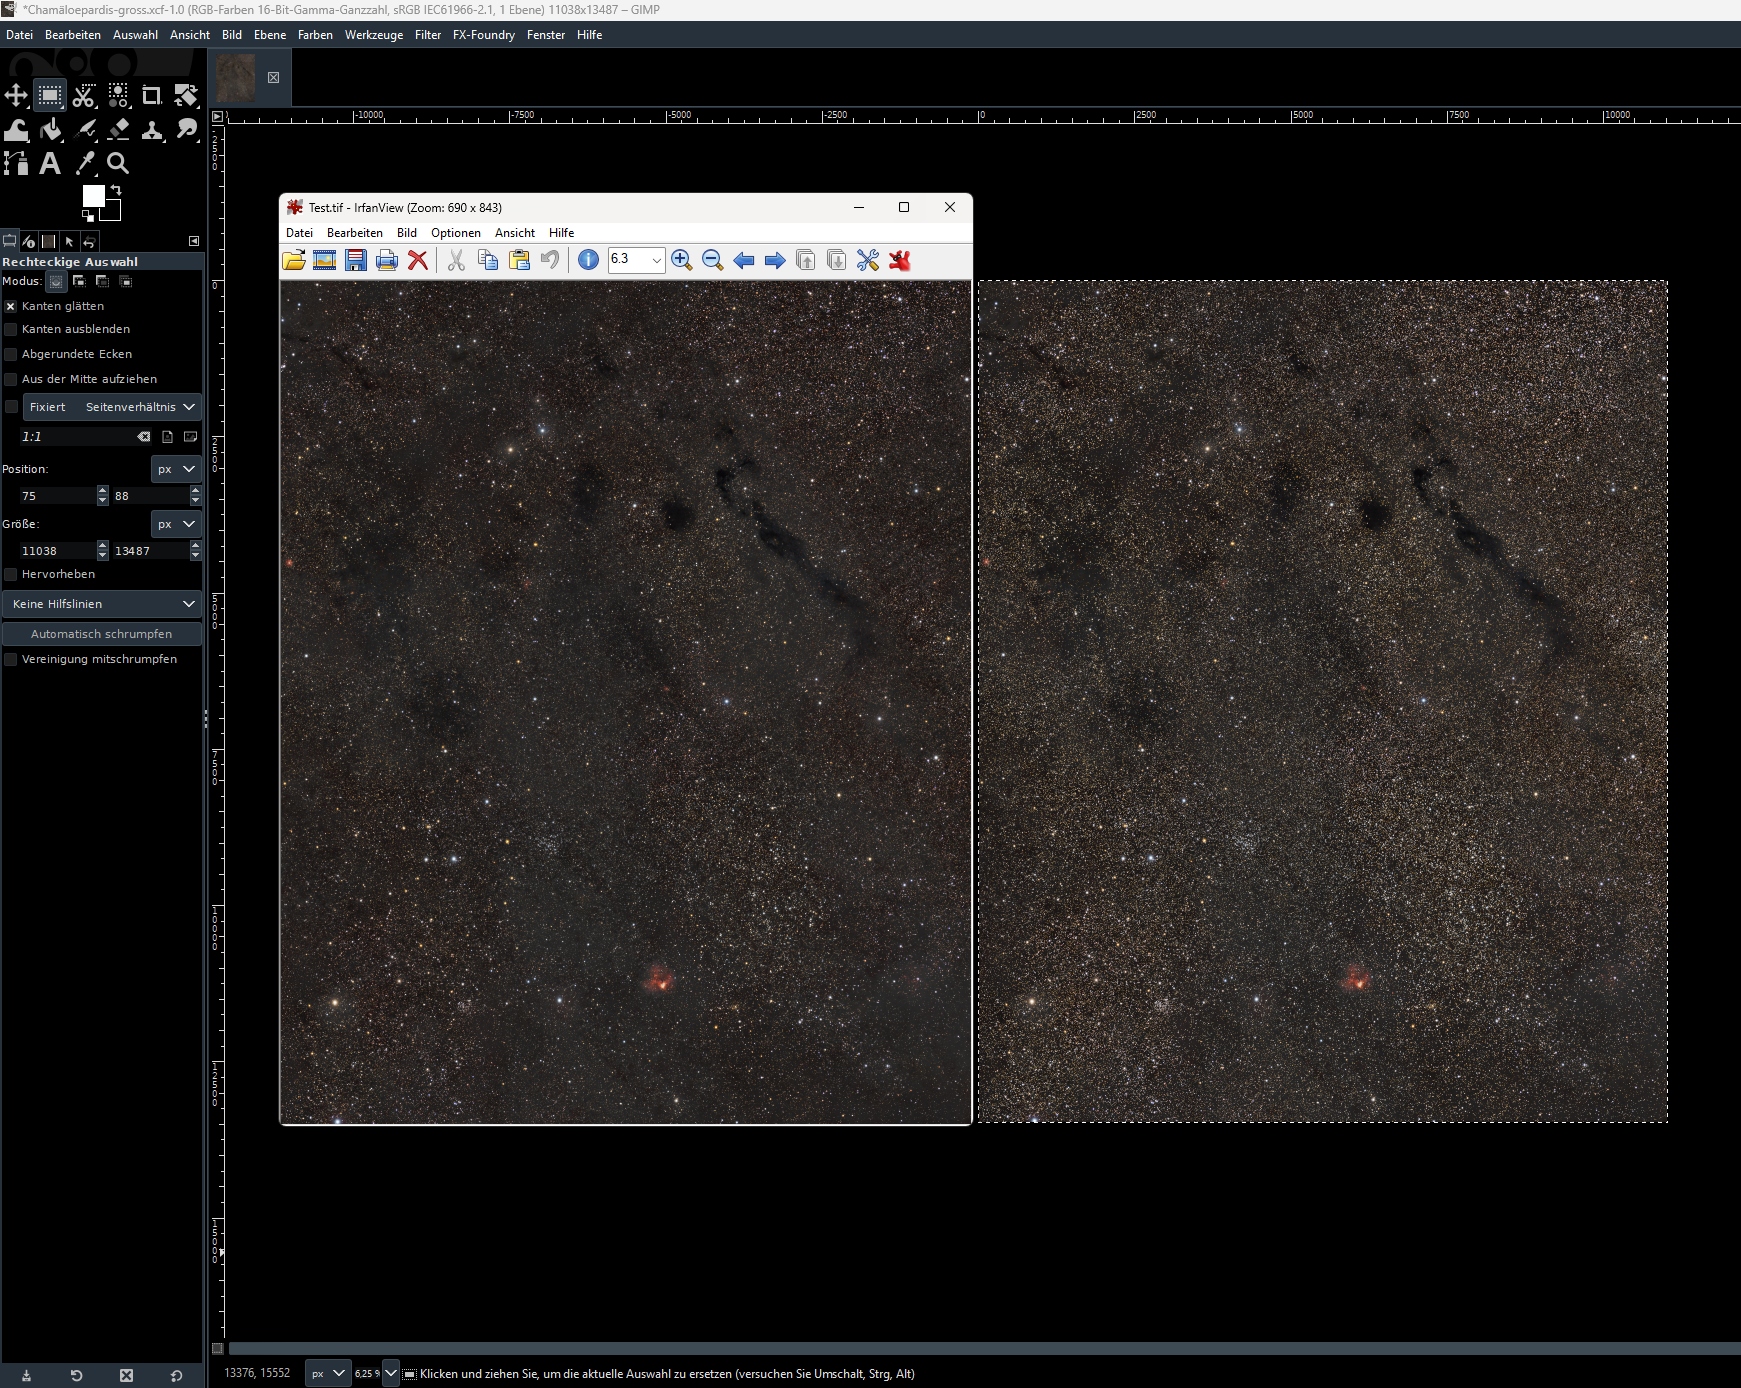Select the Eraser tool
Viewport: 1741px width, 1388px height.
pos(118,130)
